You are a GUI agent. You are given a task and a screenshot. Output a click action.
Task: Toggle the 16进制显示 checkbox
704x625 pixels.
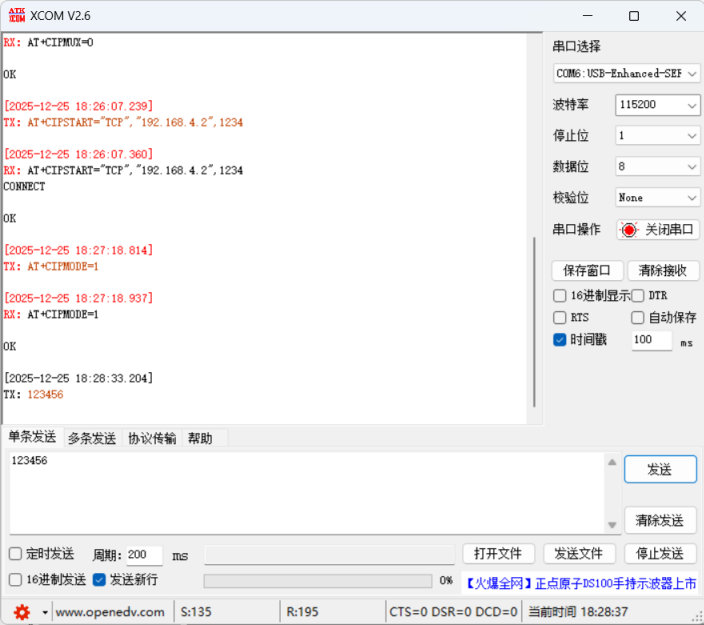coord(559,295)
